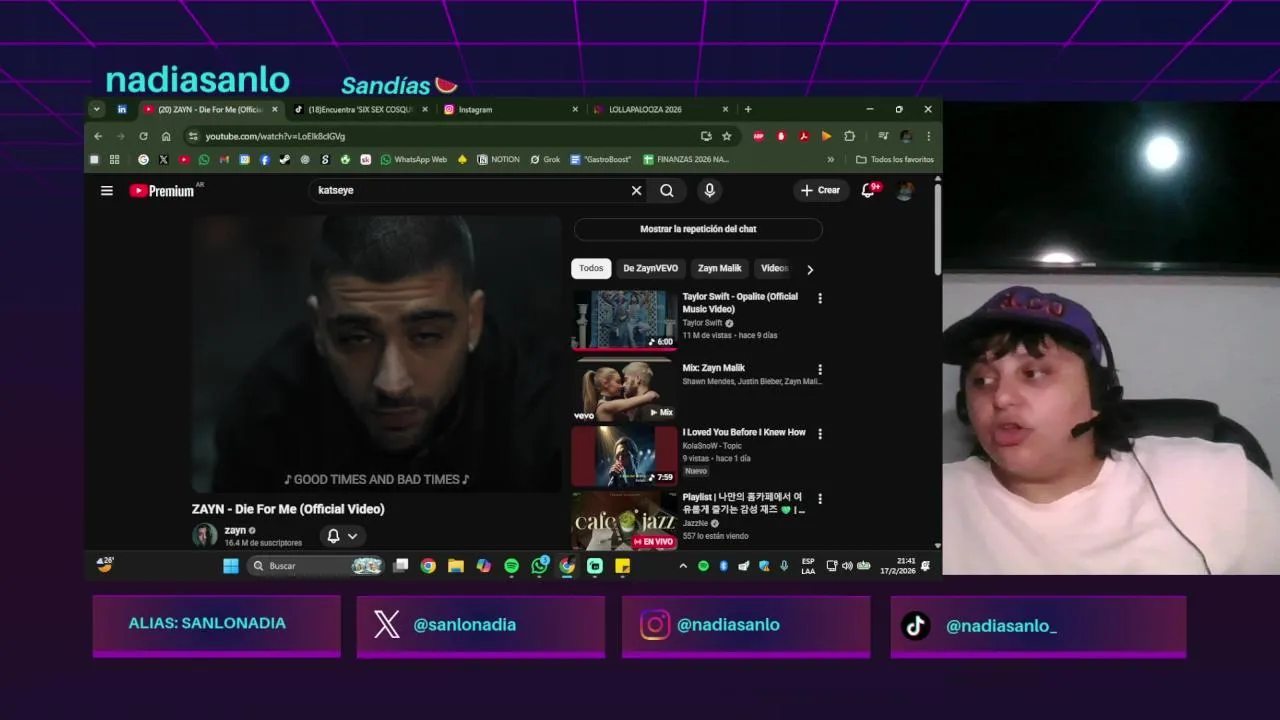1280x720 pixels.
Task: Clear the katseye search text
Action: 636,191
